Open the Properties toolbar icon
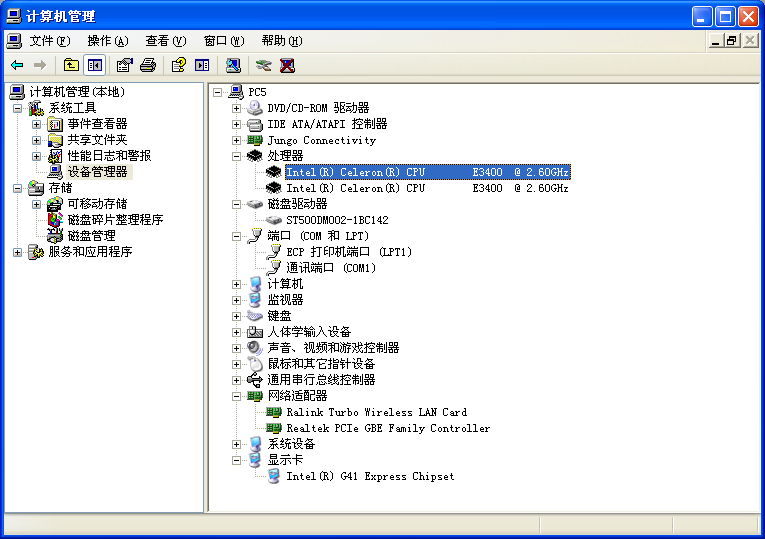The width and height of the screenshot is (765, 539). coord(124,65)
